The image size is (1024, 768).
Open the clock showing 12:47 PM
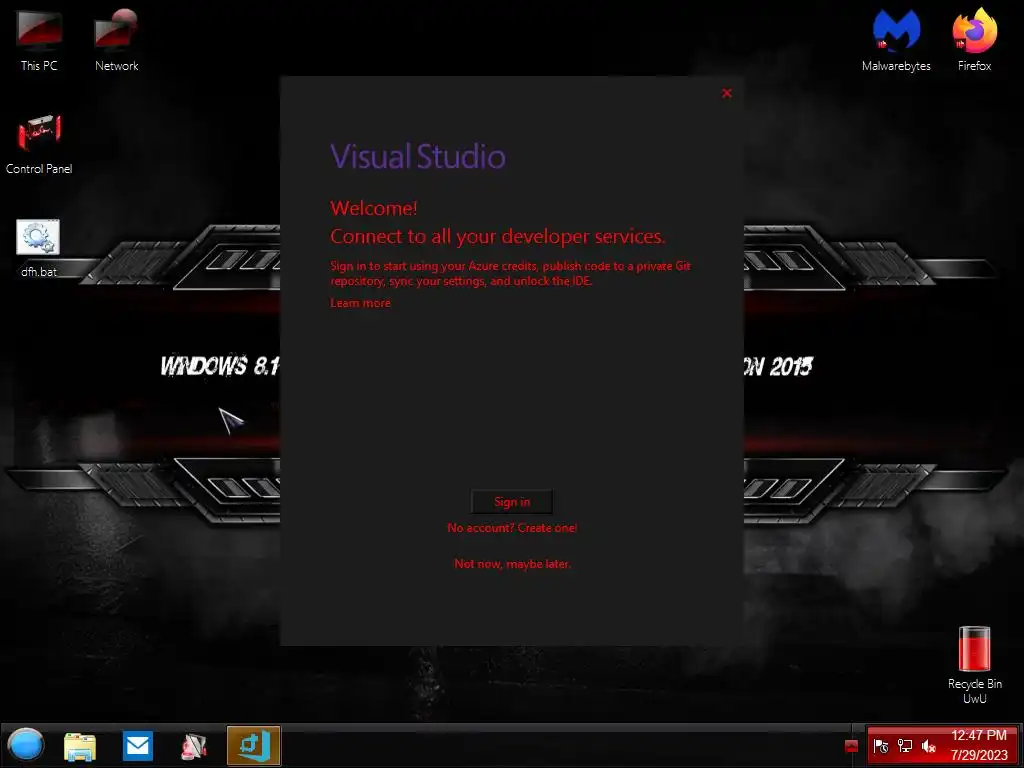[978, 745]
